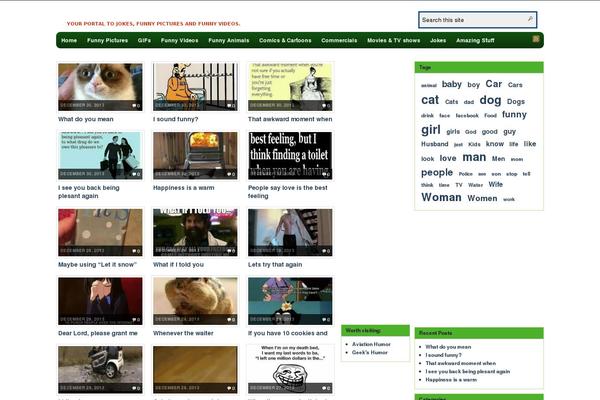Screen dimensions: 600x400
Task: Open the wood stove thumbnail
Action: [195, 155]
